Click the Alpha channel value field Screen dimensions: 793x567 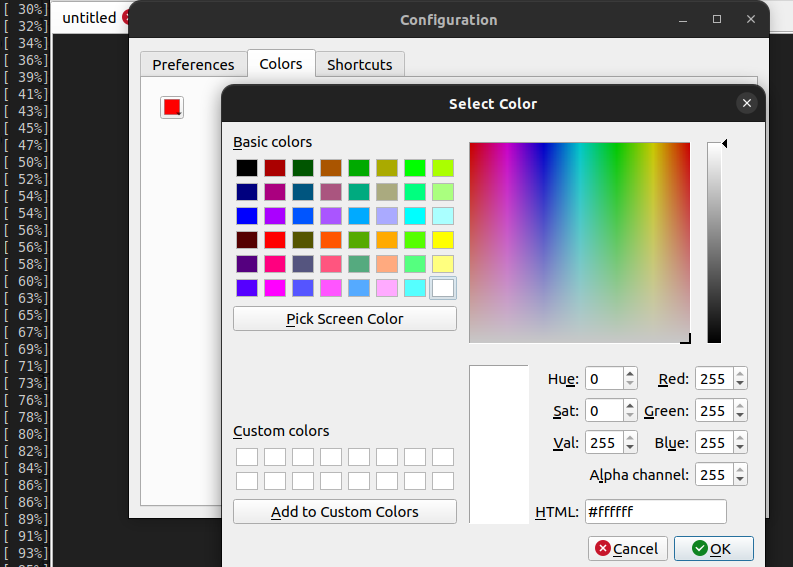pyautogui.click(x=715, y=474)
